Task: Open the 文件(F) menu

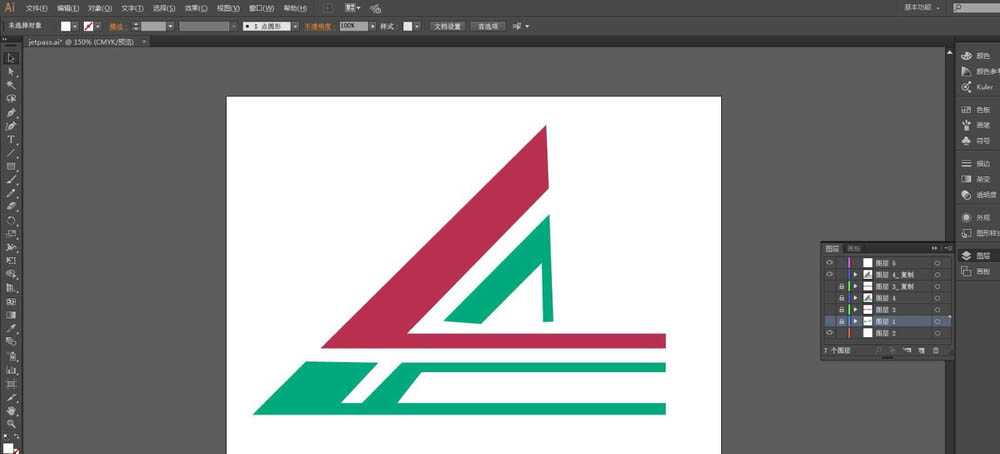Action: 36,8
